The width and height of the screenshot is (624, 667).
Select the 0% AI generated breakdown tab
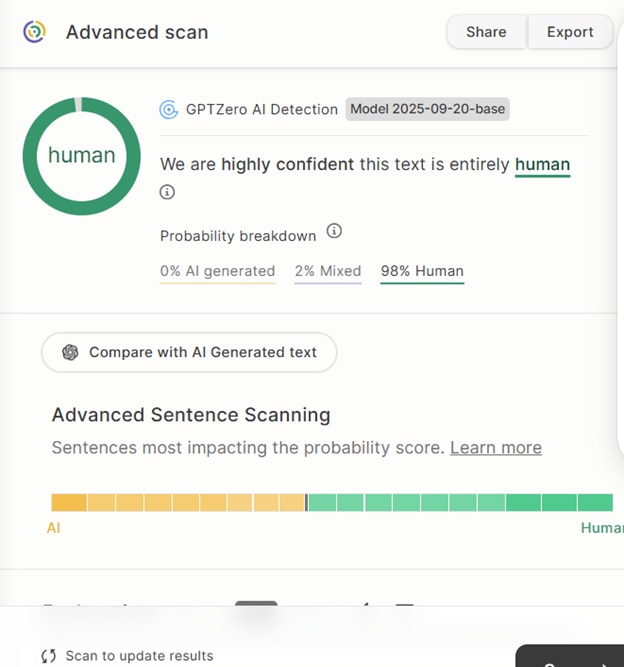pos(217,271)
